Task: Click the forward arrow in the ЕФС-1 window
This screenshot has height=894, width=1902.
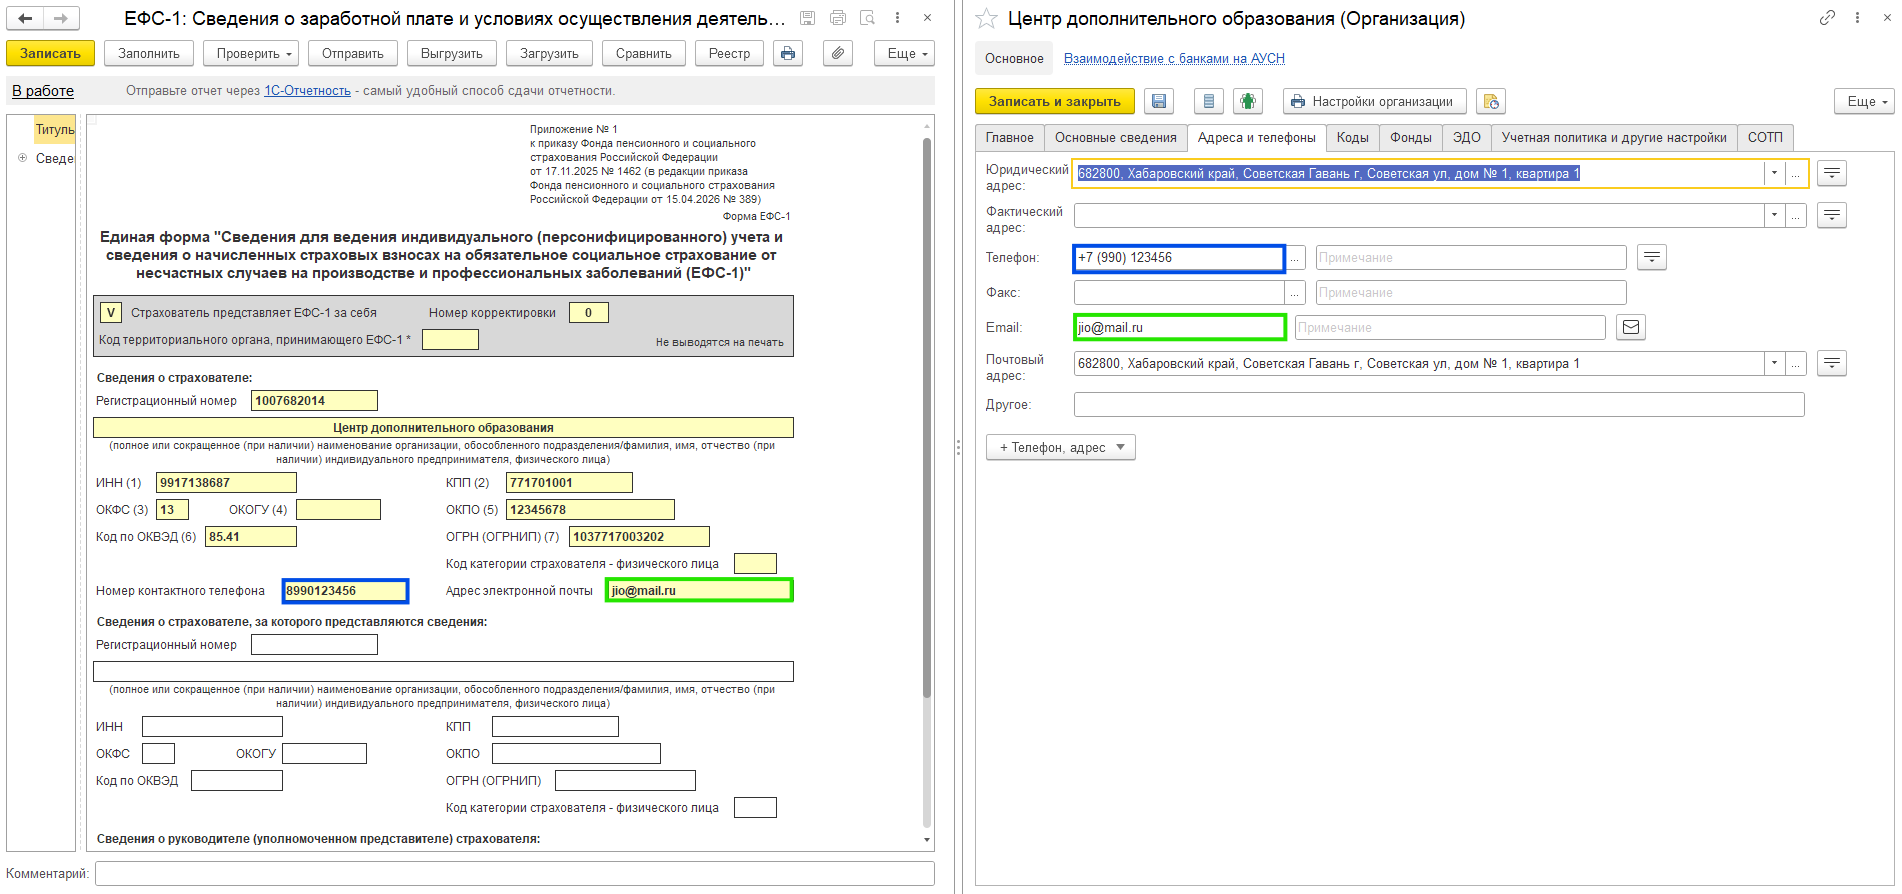Action: (61, 18)
